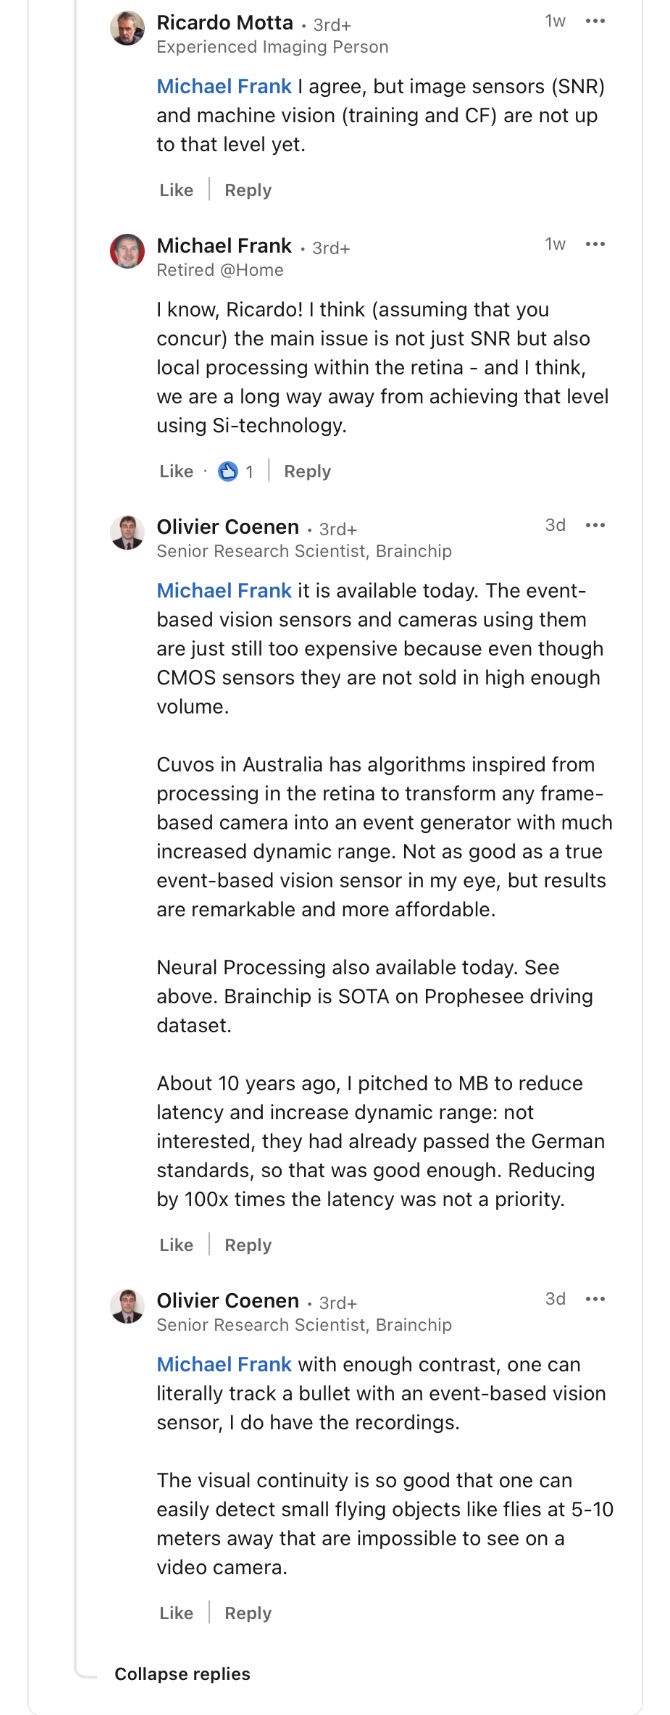Screen dimensions: 670x1715
Task: Open more options on Ricardo Motta's comment
Action: tap(595, 21)
